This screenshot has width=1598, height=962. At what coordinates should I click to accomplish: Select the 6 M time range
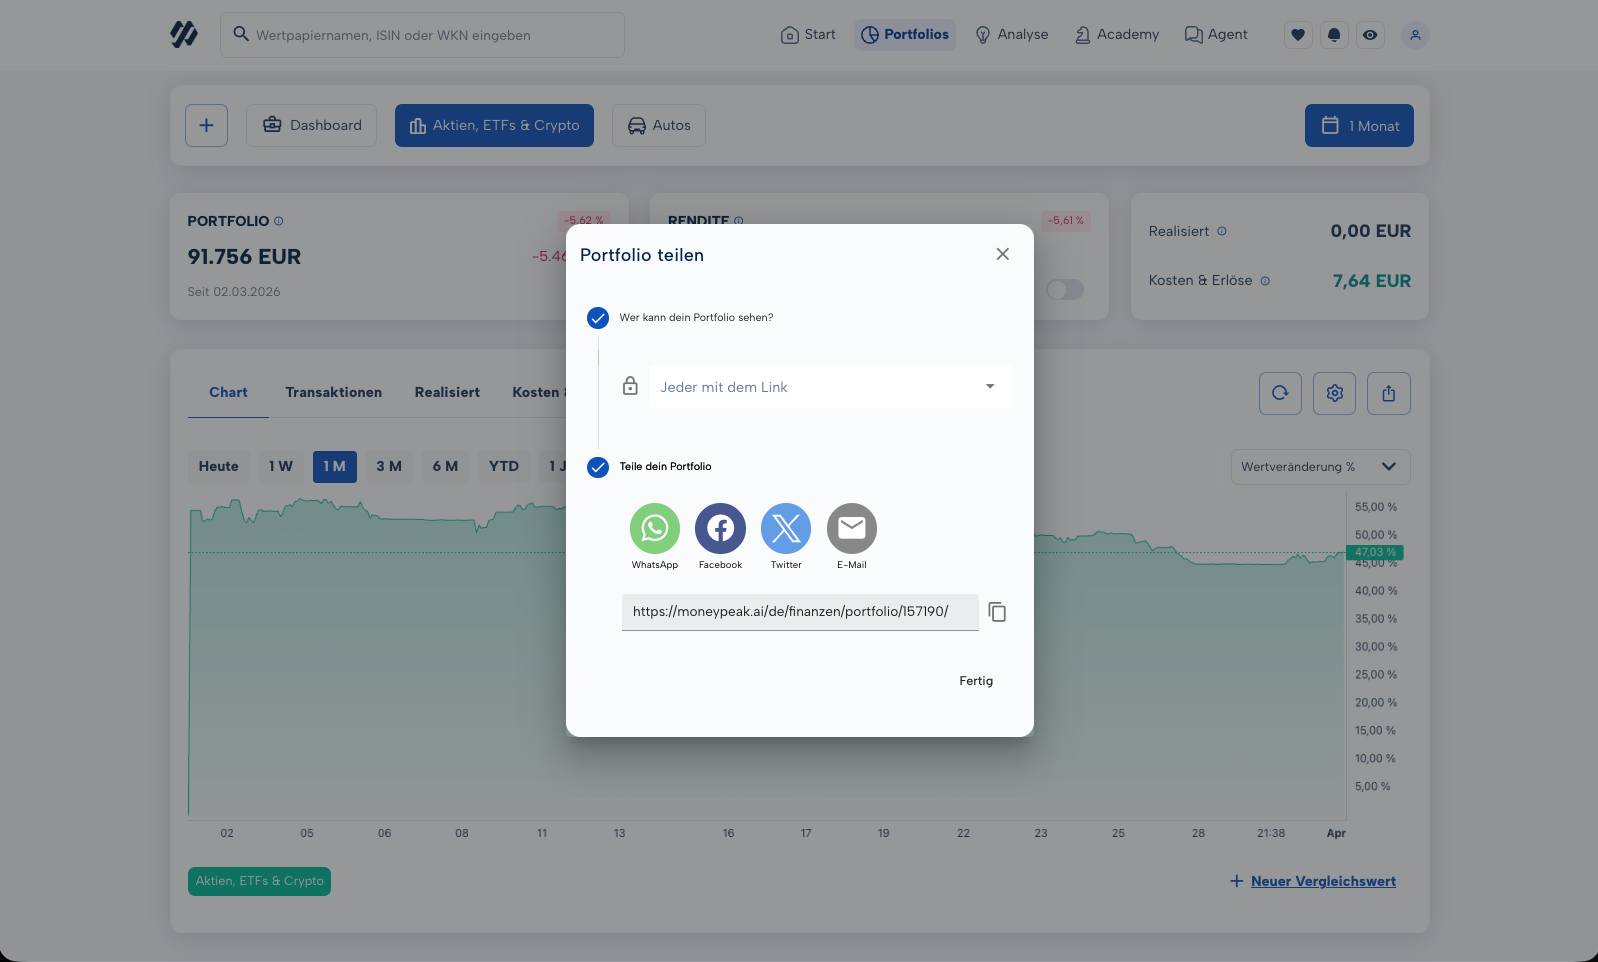445,467
